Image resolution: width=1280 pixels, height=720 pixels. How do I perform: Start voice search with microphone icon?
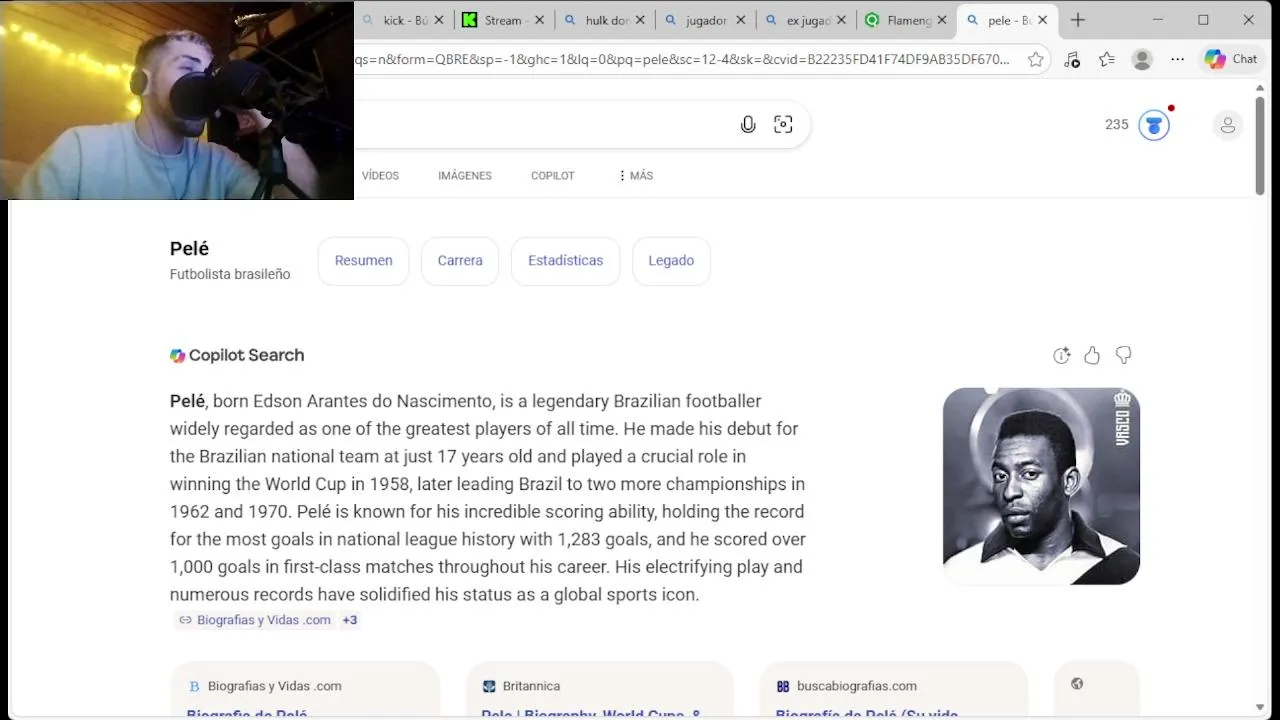748,125
